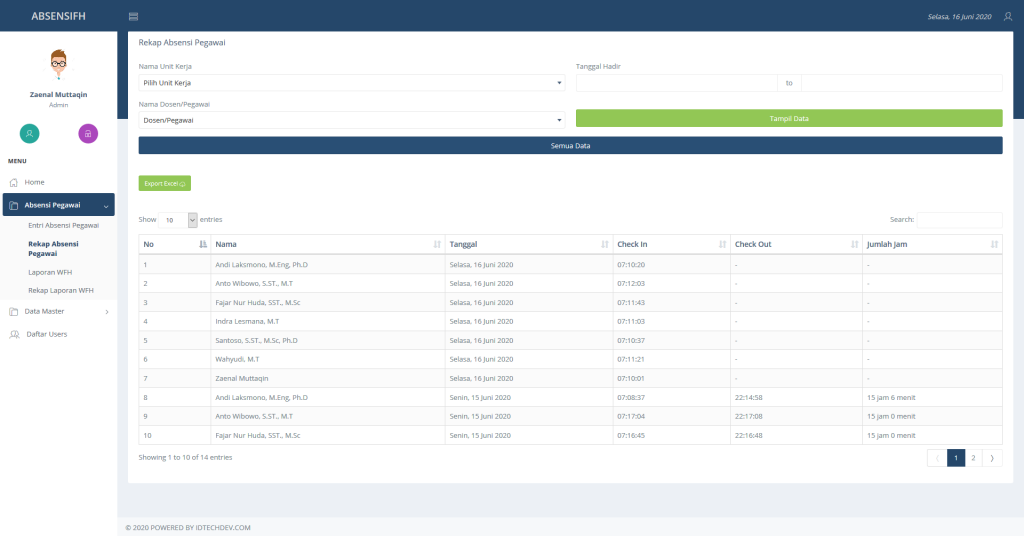Open the Pilih Unit Kerja dropdown
The width and height of the screenshot is (1024, 536).
pyautogui.click(x=351, y=83)
